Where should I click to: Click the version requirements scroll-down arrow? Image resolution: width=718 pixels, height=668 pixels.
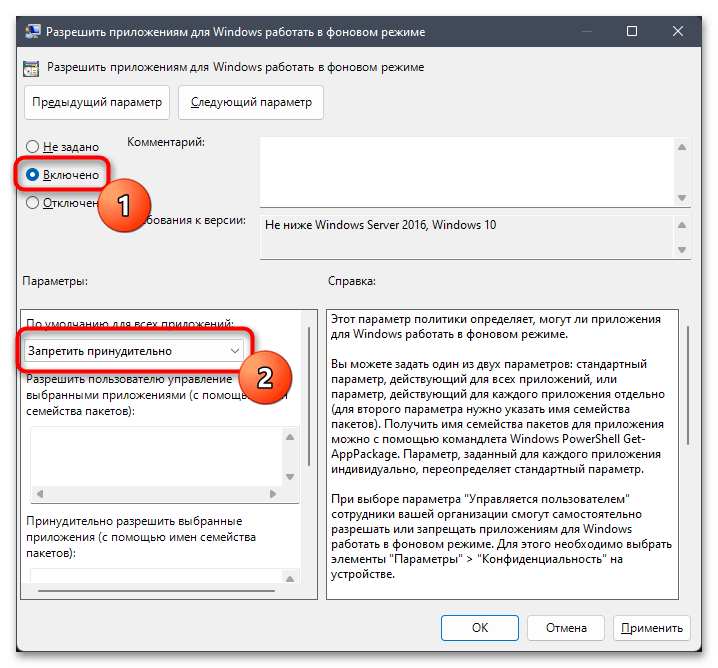click(x=682, y=251)
